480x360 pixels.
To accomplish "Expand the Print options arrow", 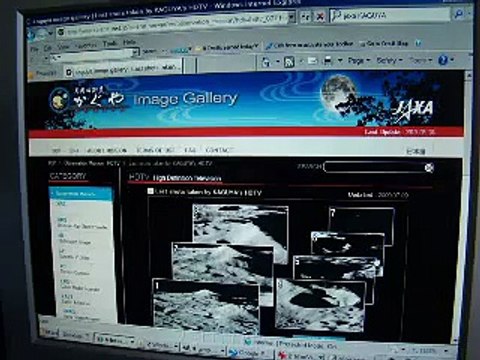I will pyautogui.click(x=340, y=61).
